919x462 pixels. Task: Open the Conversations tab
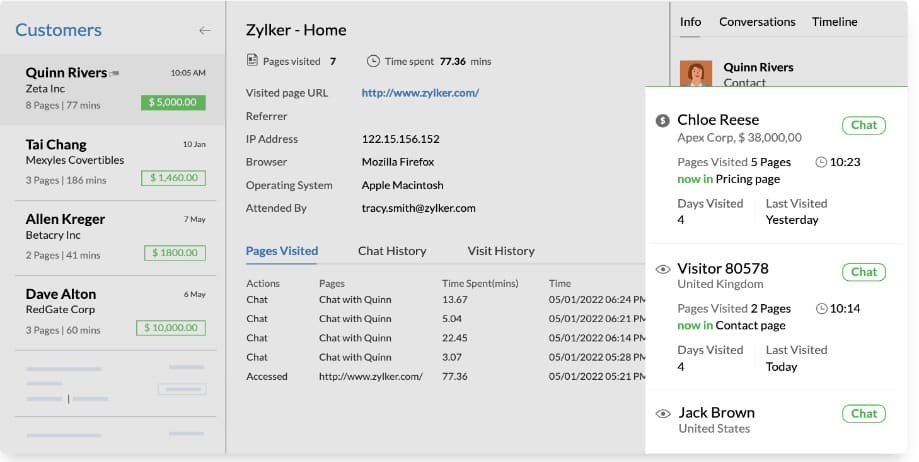pyautogui.click(x=757, y=22)
